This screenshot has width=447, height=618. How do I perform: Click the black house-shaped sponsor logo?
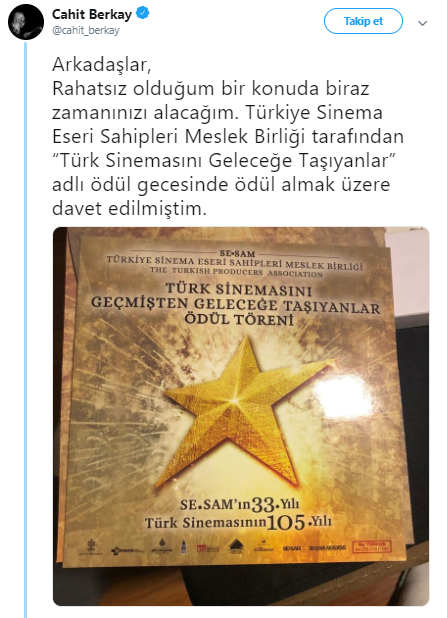[236, 546]
